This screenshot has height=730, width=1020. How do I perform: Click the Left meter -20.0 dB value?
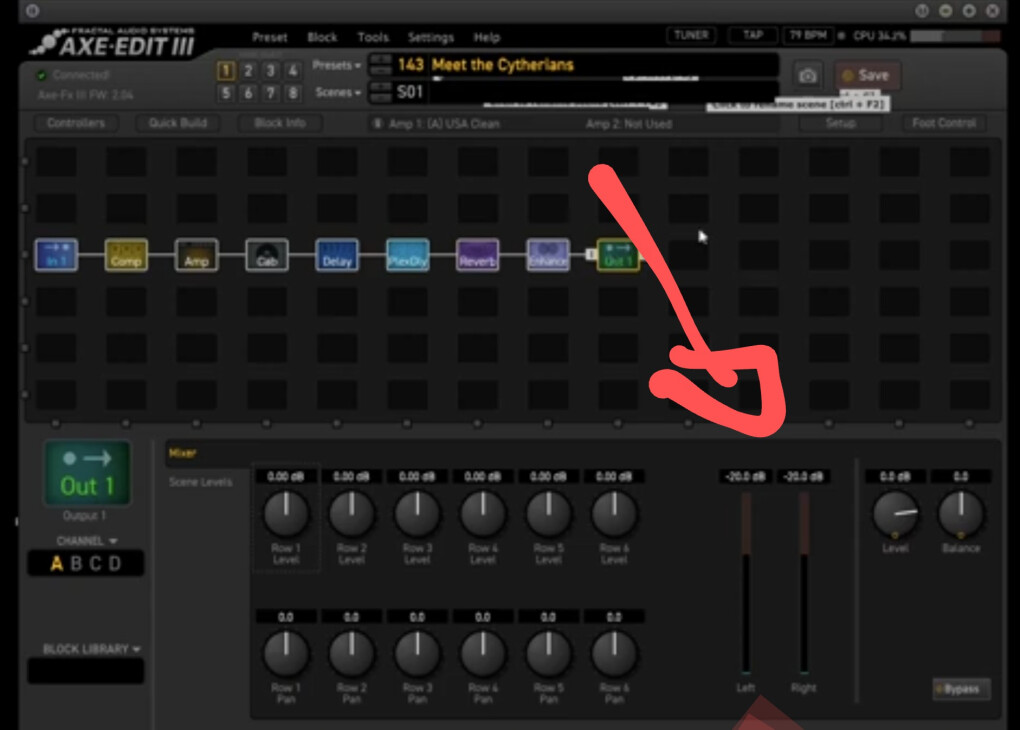click(x=745, y=477)
